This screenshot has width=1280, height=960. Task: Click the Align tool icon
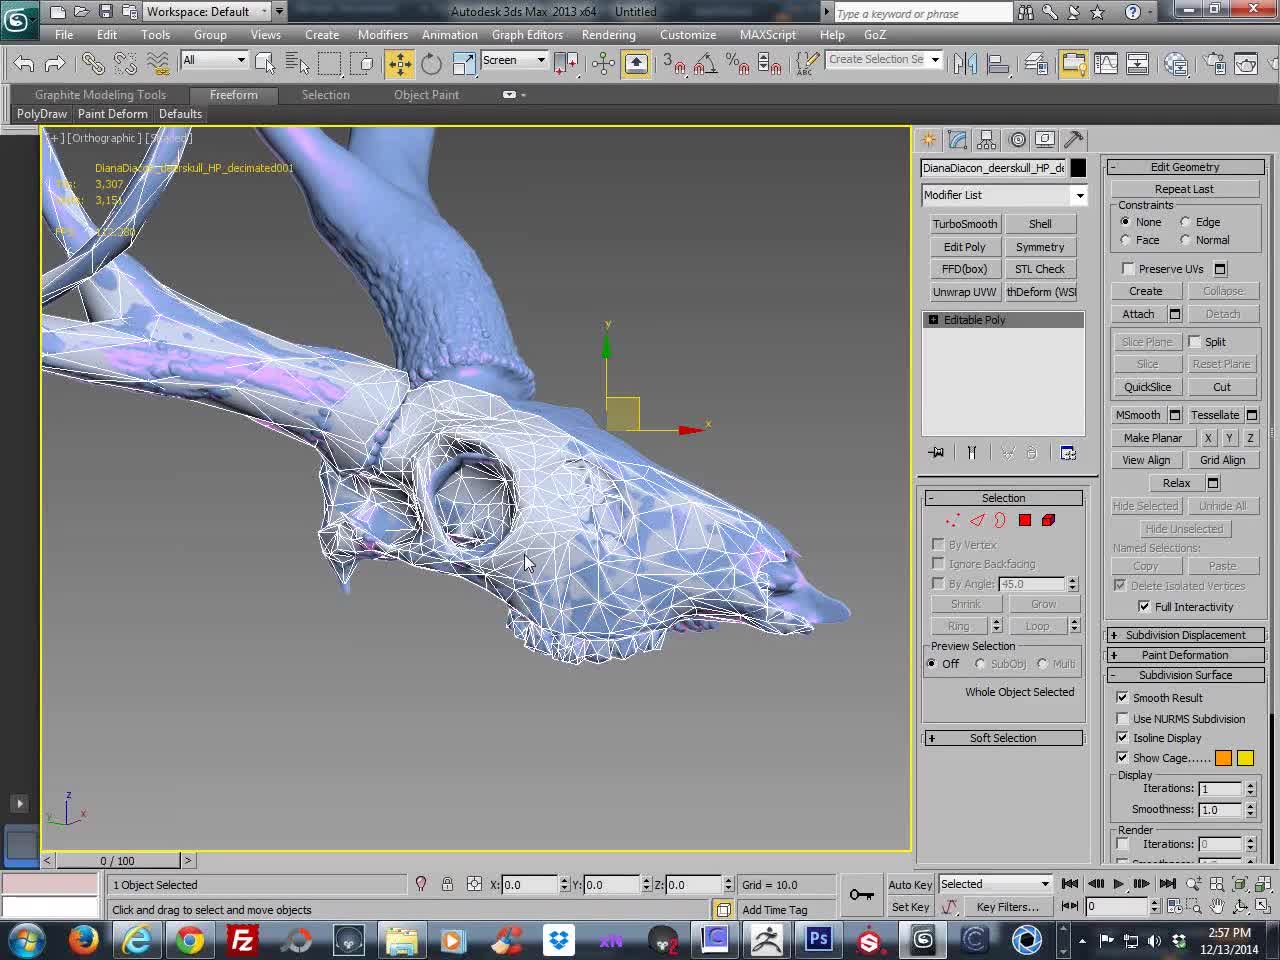(998, 64)
